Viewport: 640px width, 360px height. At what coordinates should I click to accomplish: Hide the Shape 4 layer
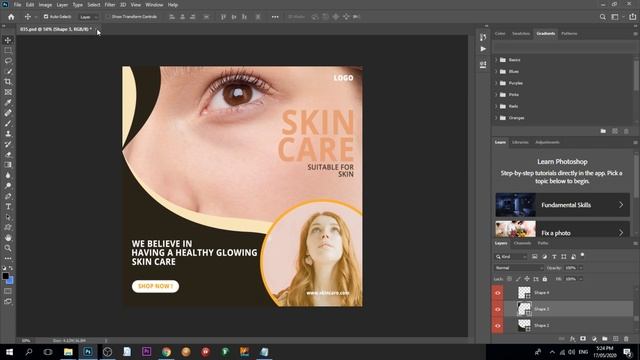click(498, 293)
